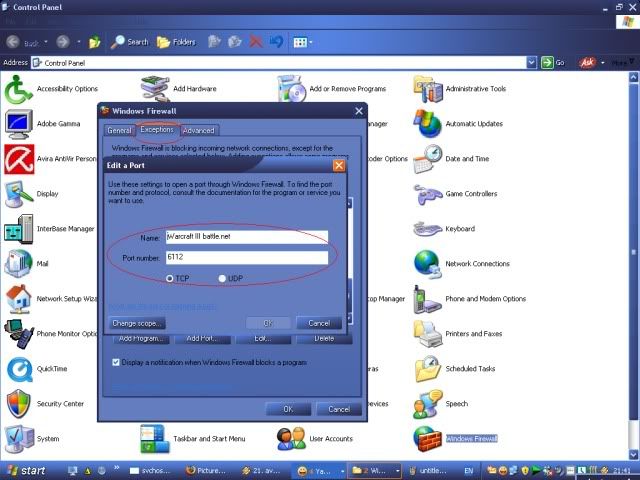The height and width of the screenshot is (480, 640).
Task: Click the Folders toolbar button
Action: point(176,42)
